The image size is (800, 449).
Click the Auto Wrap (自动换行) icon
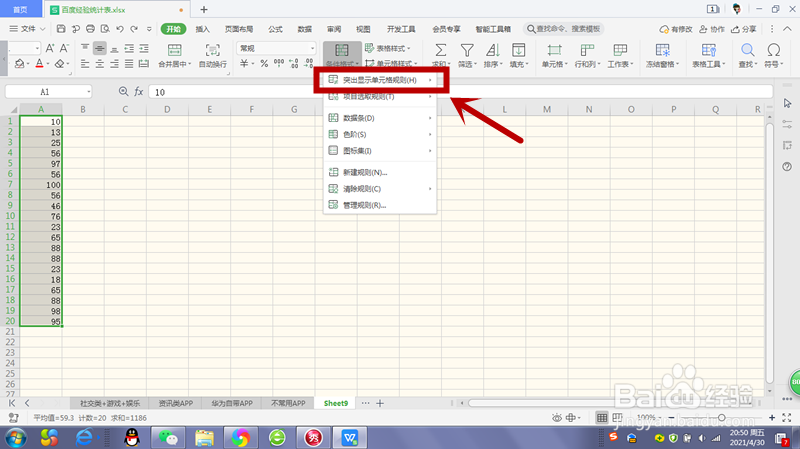coord(212,50)
